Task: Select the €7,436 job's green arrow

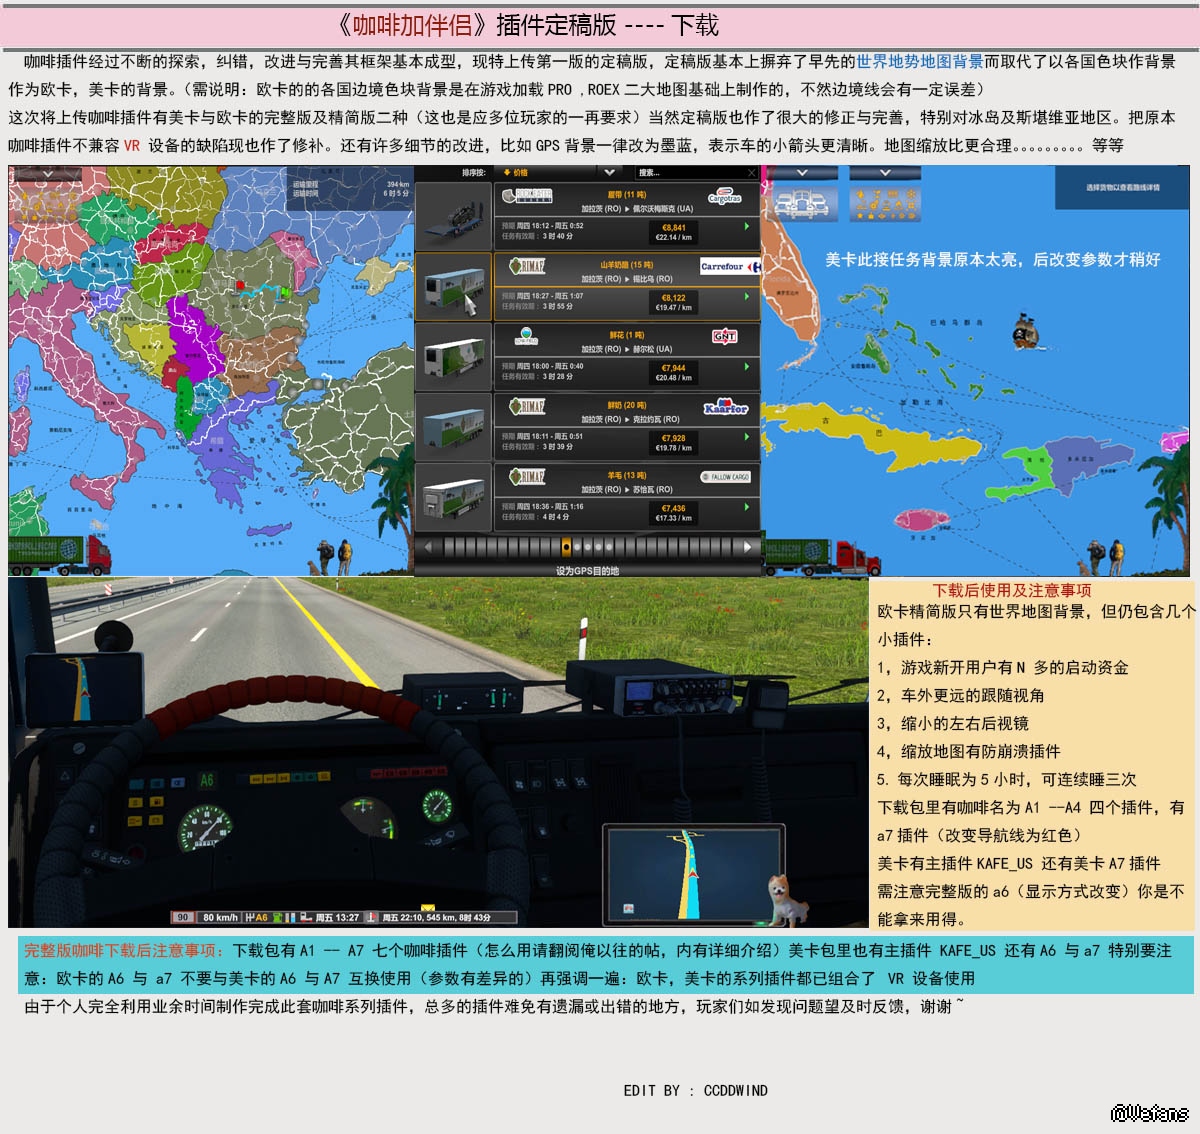Action: click(746, 507)
